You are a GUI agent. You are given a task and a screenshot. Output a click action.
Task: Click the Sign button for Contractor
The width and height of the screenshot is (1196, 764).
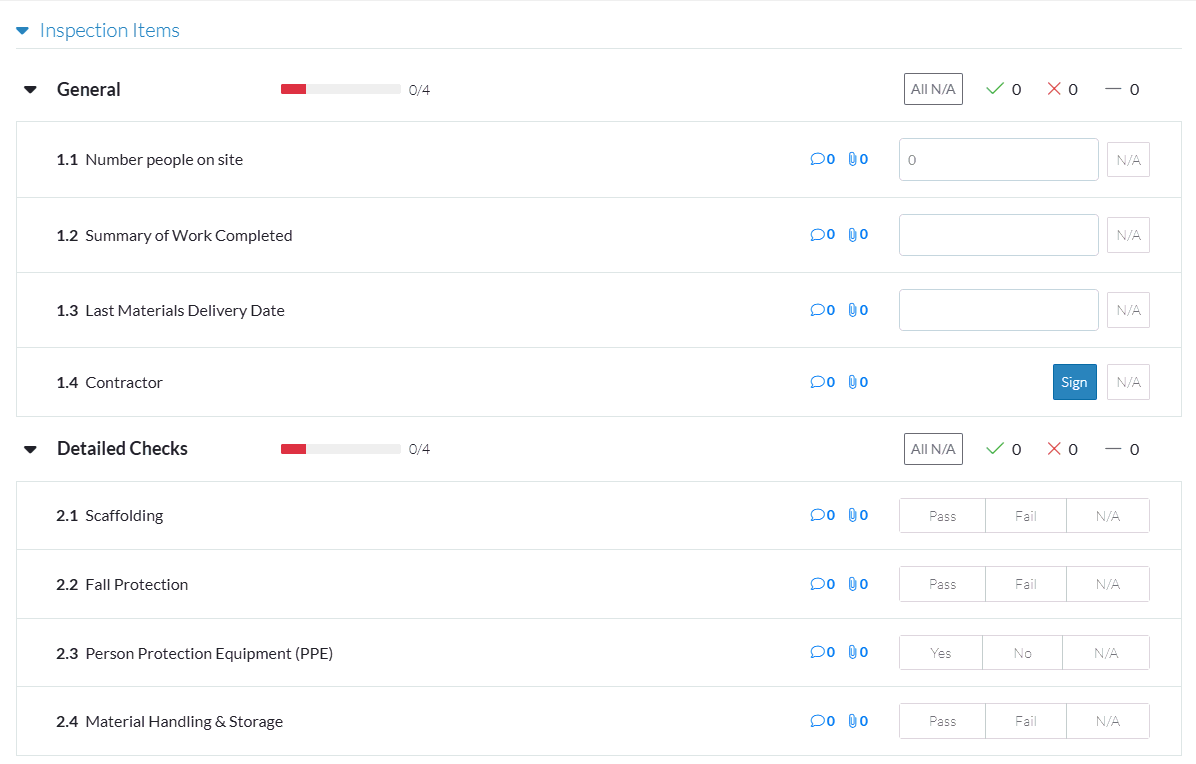click(1074, 382)
